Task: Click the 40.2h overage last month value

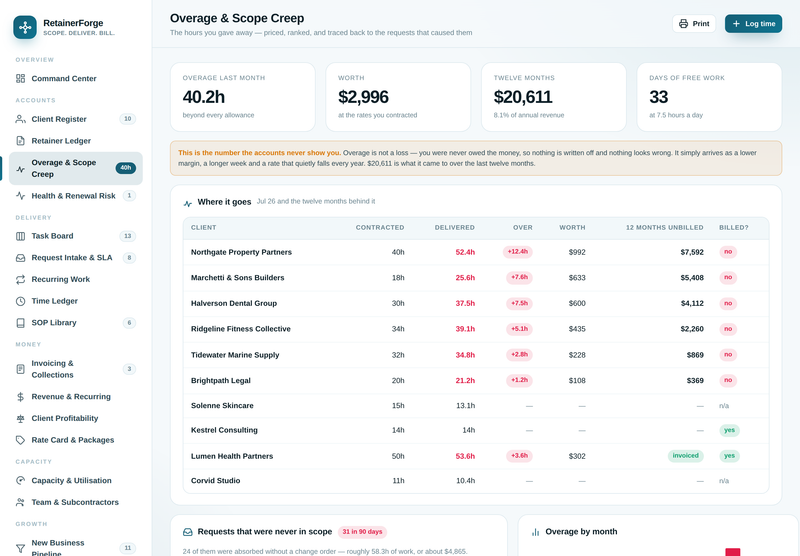Action: click(x=204, y=97)
